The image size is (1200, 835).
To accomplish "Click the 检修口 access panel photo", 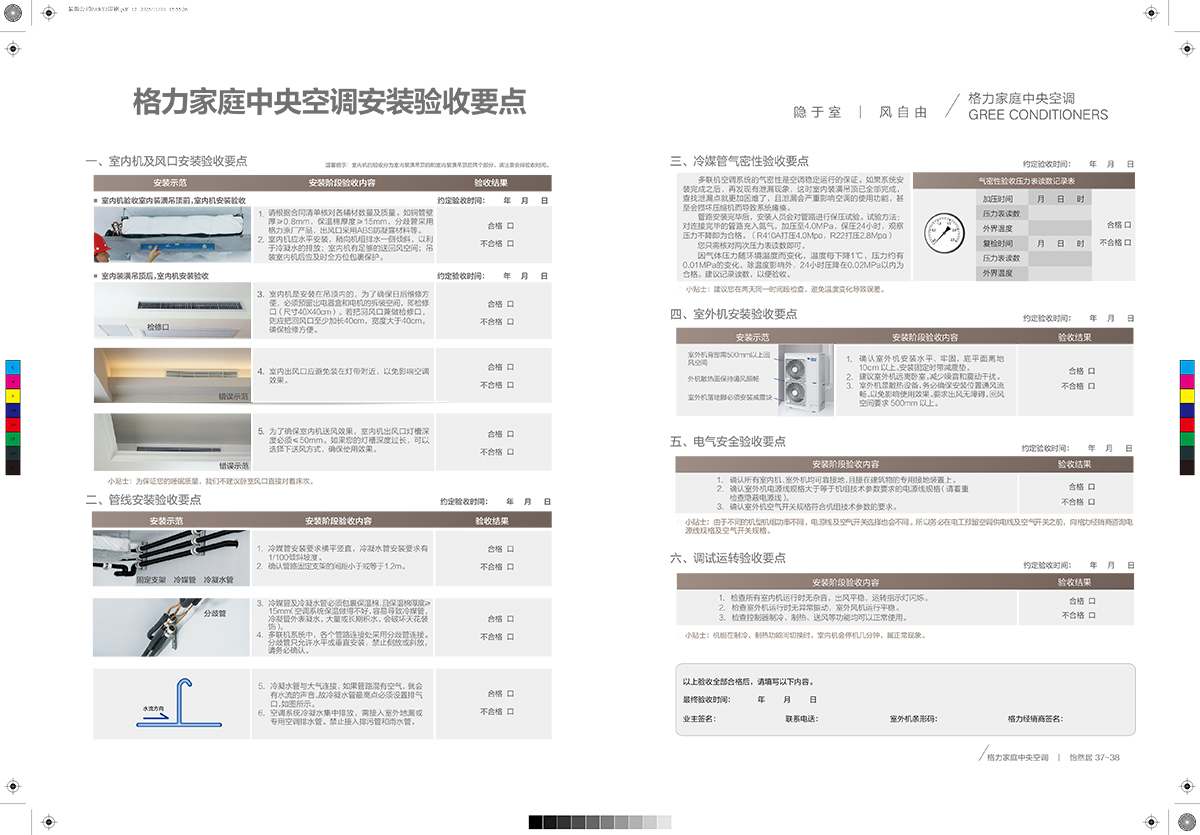I will click(171, 311).
